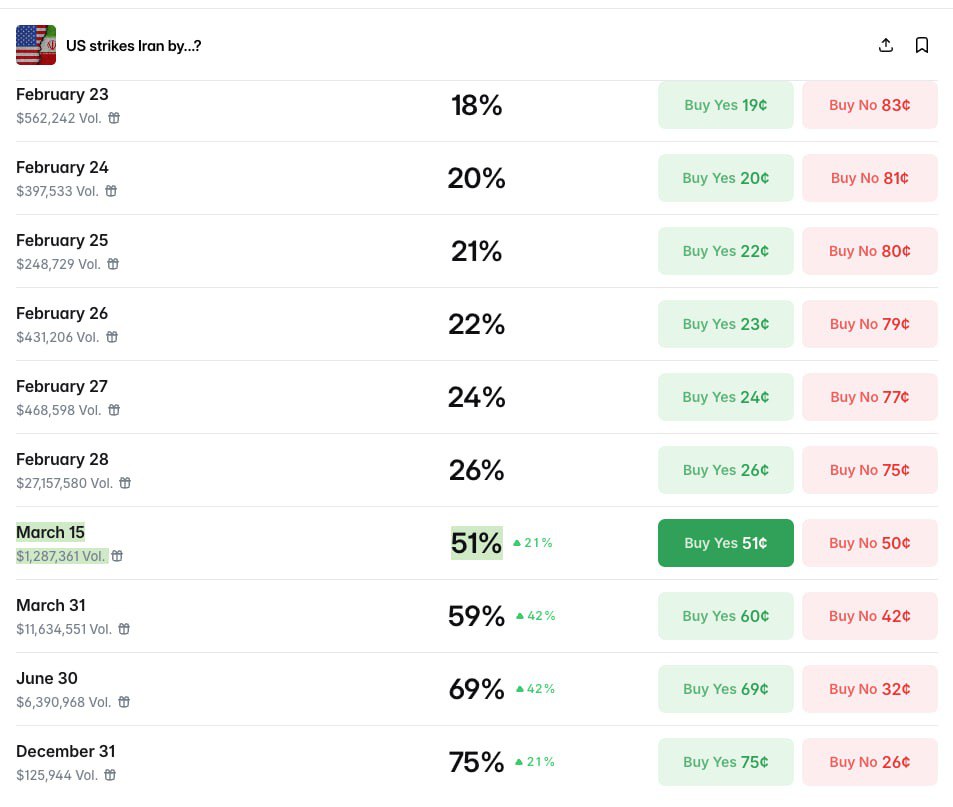Click the share icon in the header
This screenshot has height=807, width=953.
(x=885, y=45)
